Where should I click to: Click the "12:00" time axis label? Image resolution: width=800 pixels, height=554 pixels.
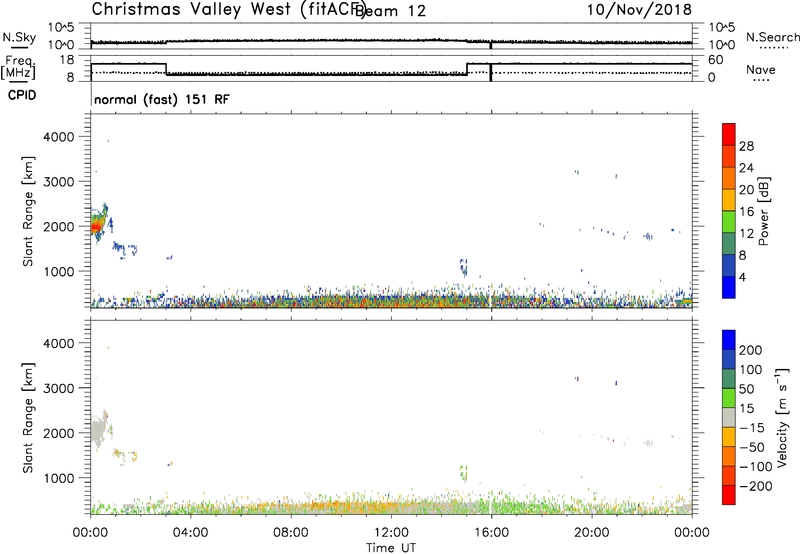pyautogui.click(x=391, y=533)
